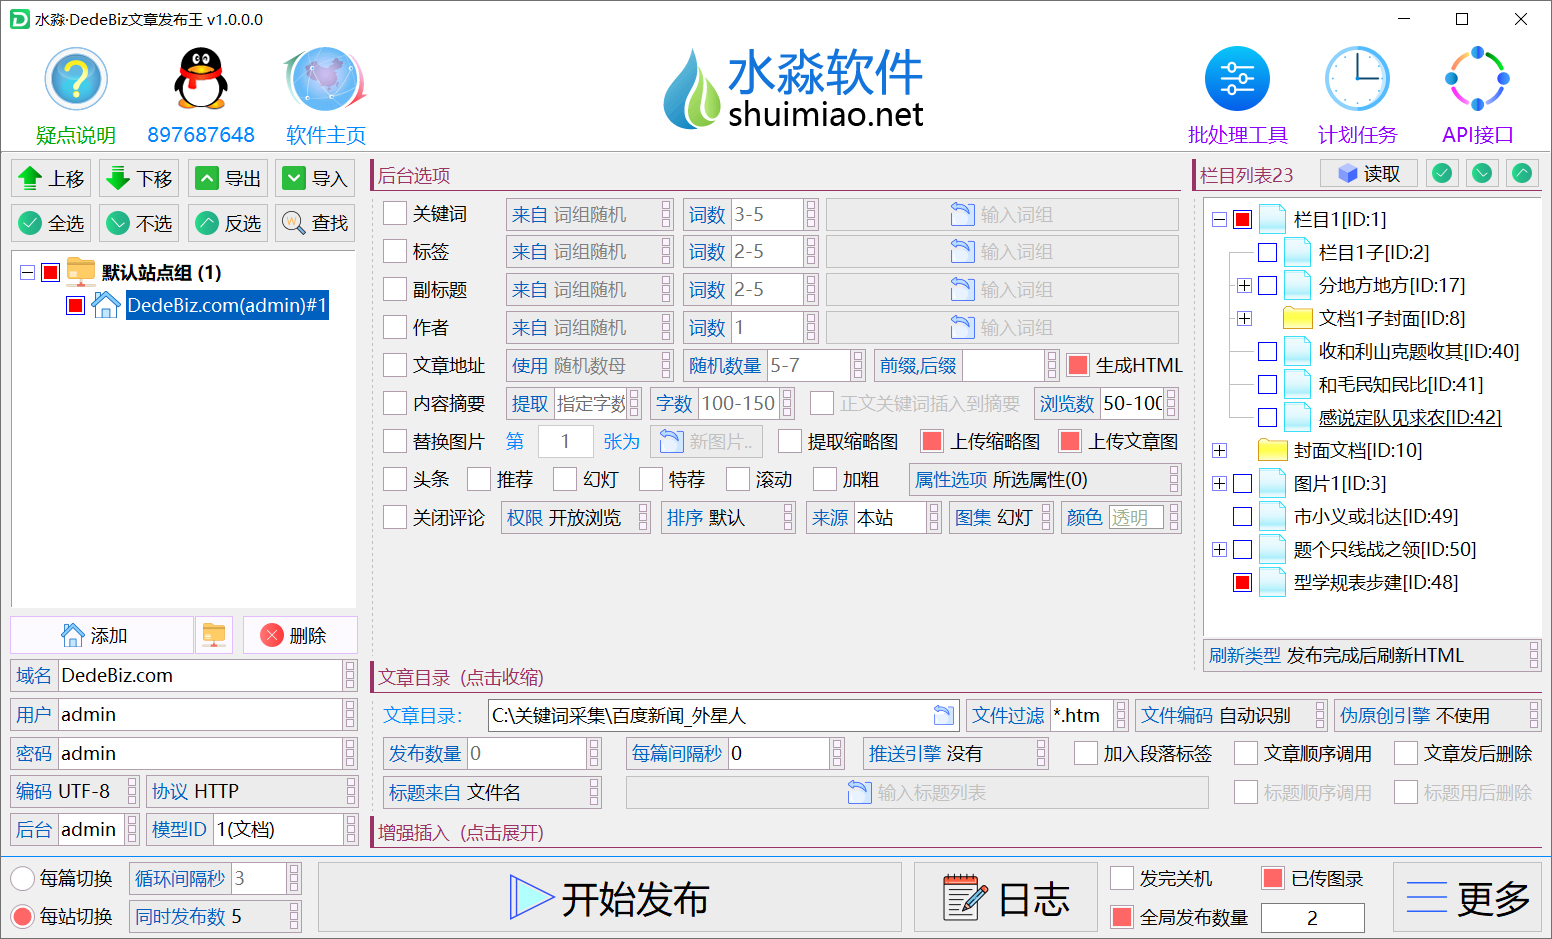Click 输入词组 button in 关键词 row

pos(1002,214)
